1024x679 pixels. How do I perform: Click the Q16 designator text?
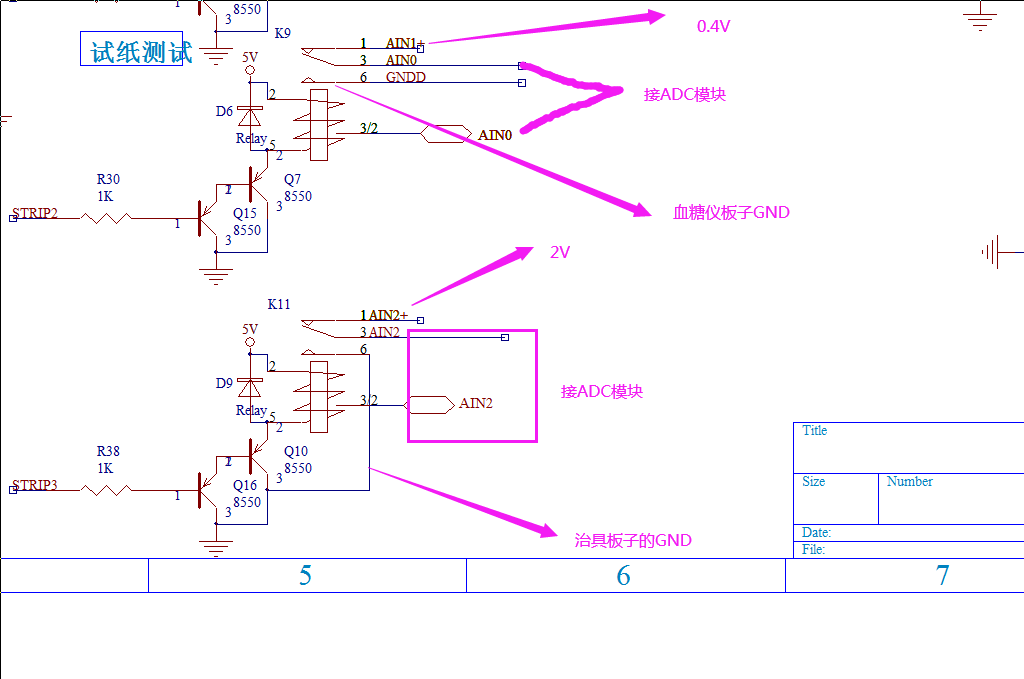(245, 485)
